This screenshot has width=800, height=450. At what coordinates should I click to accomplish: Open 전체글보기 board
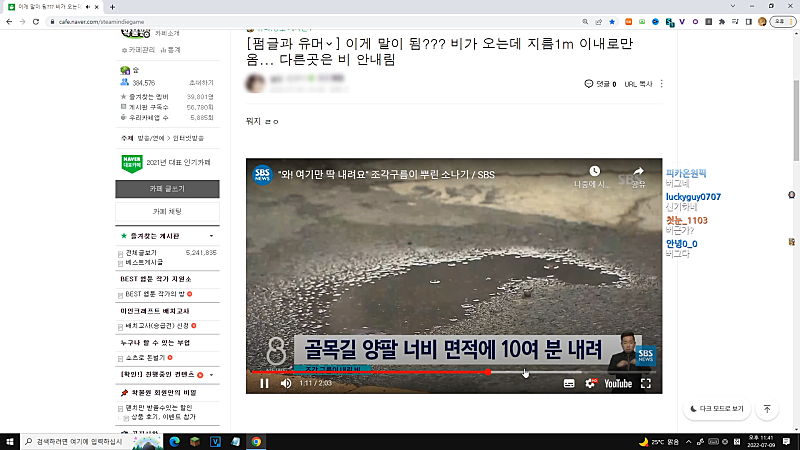pyautogui.click(x=141, y=253)
